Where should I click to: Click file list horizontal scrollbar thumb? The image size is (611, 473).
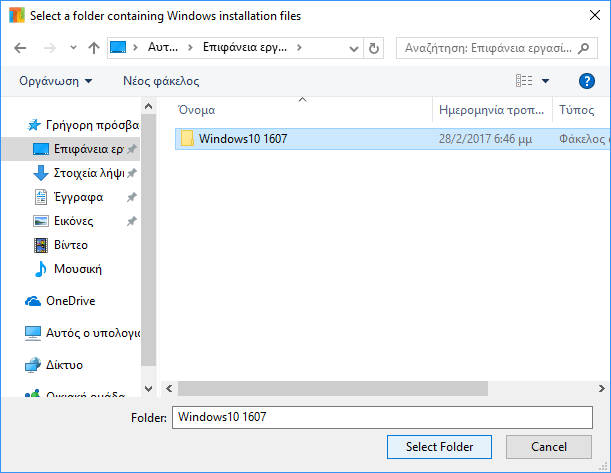(x=333, y=388)
